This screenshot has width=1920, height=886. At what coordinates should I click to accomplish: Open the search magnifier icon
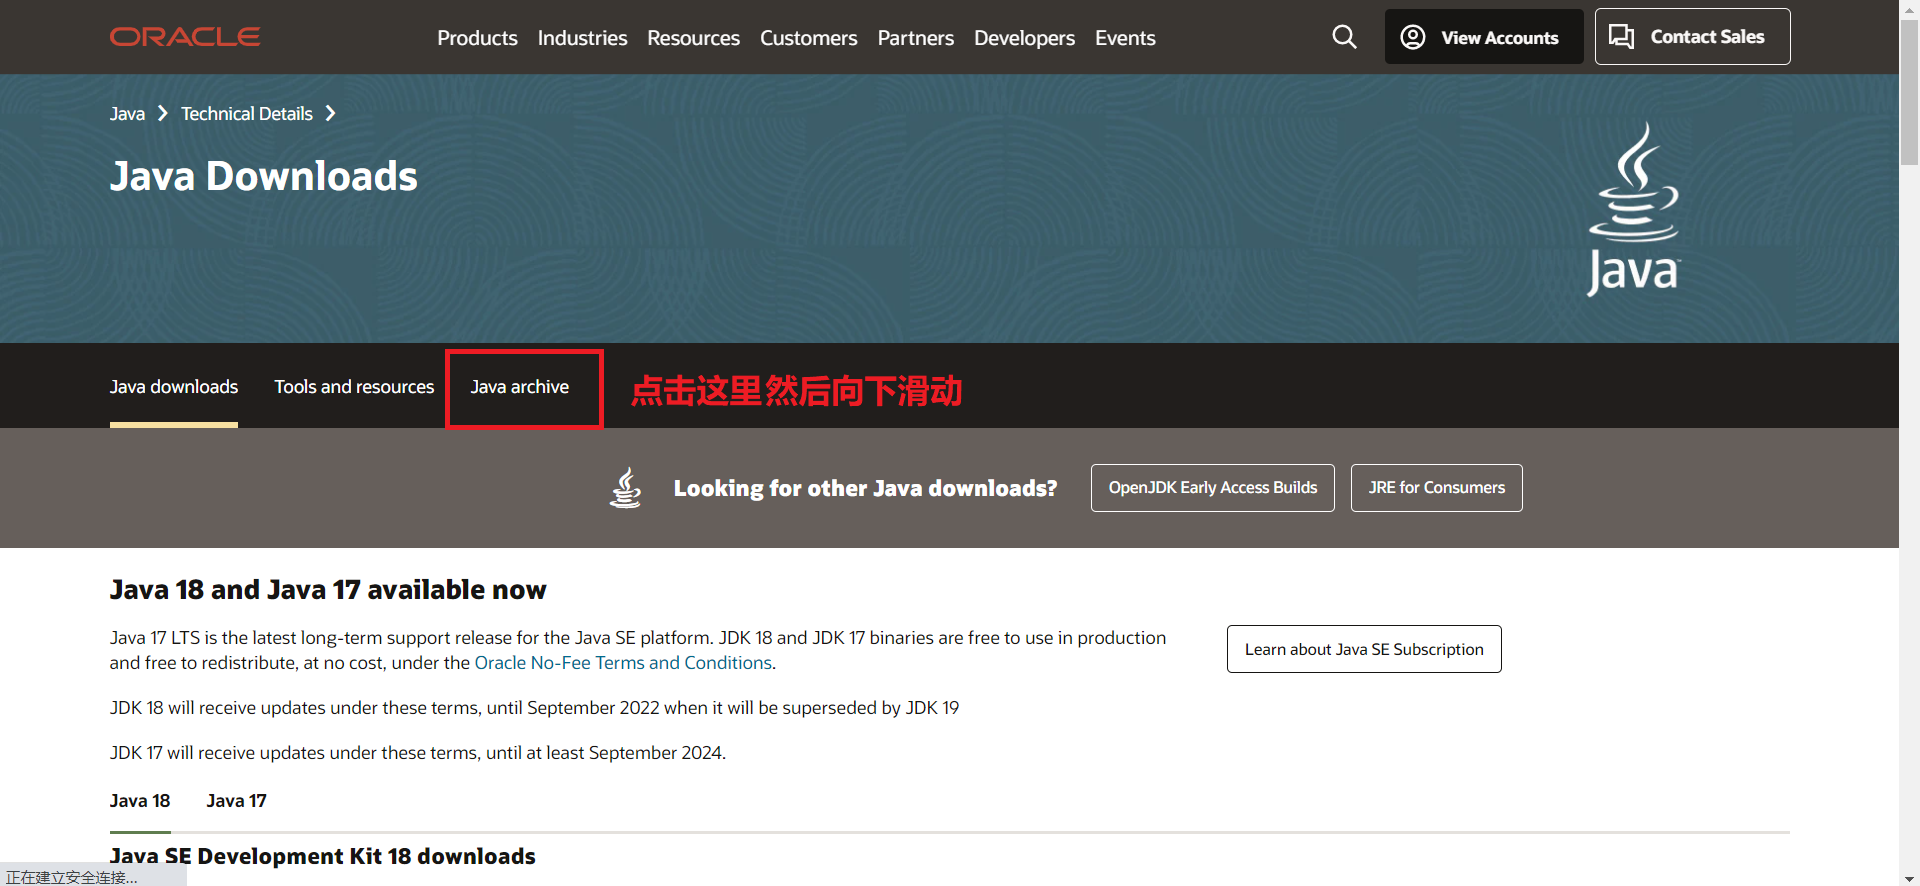pos(1344,37)
